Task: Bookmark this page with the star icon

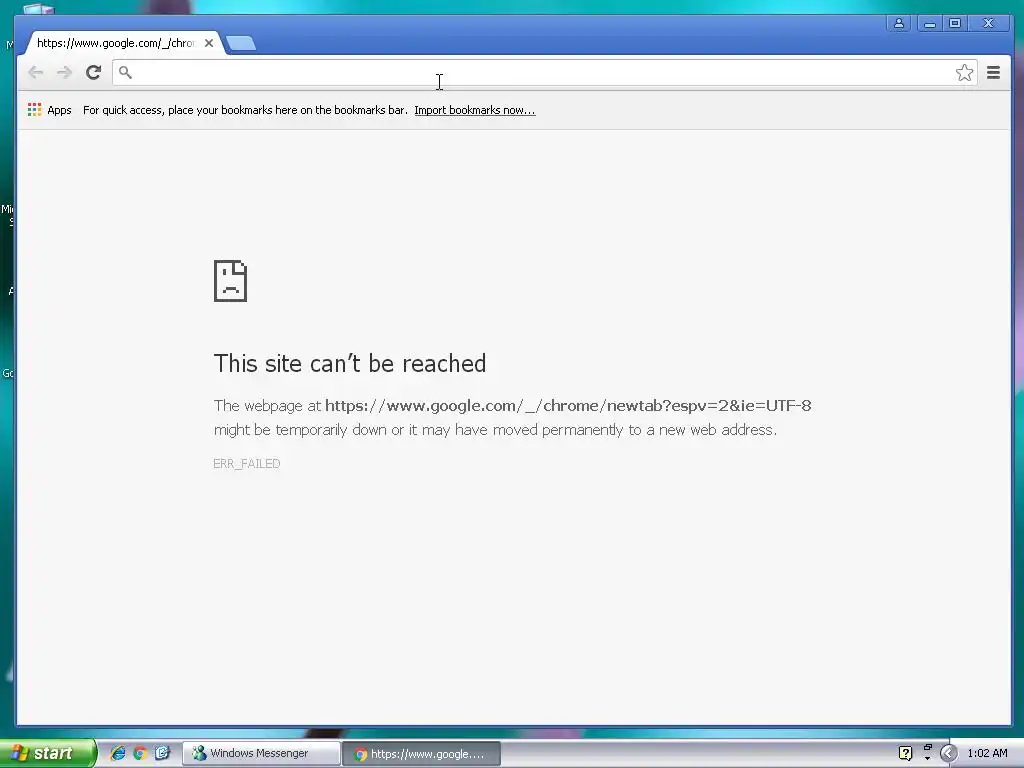Action: pyautogui.click(x=964, y=72)
